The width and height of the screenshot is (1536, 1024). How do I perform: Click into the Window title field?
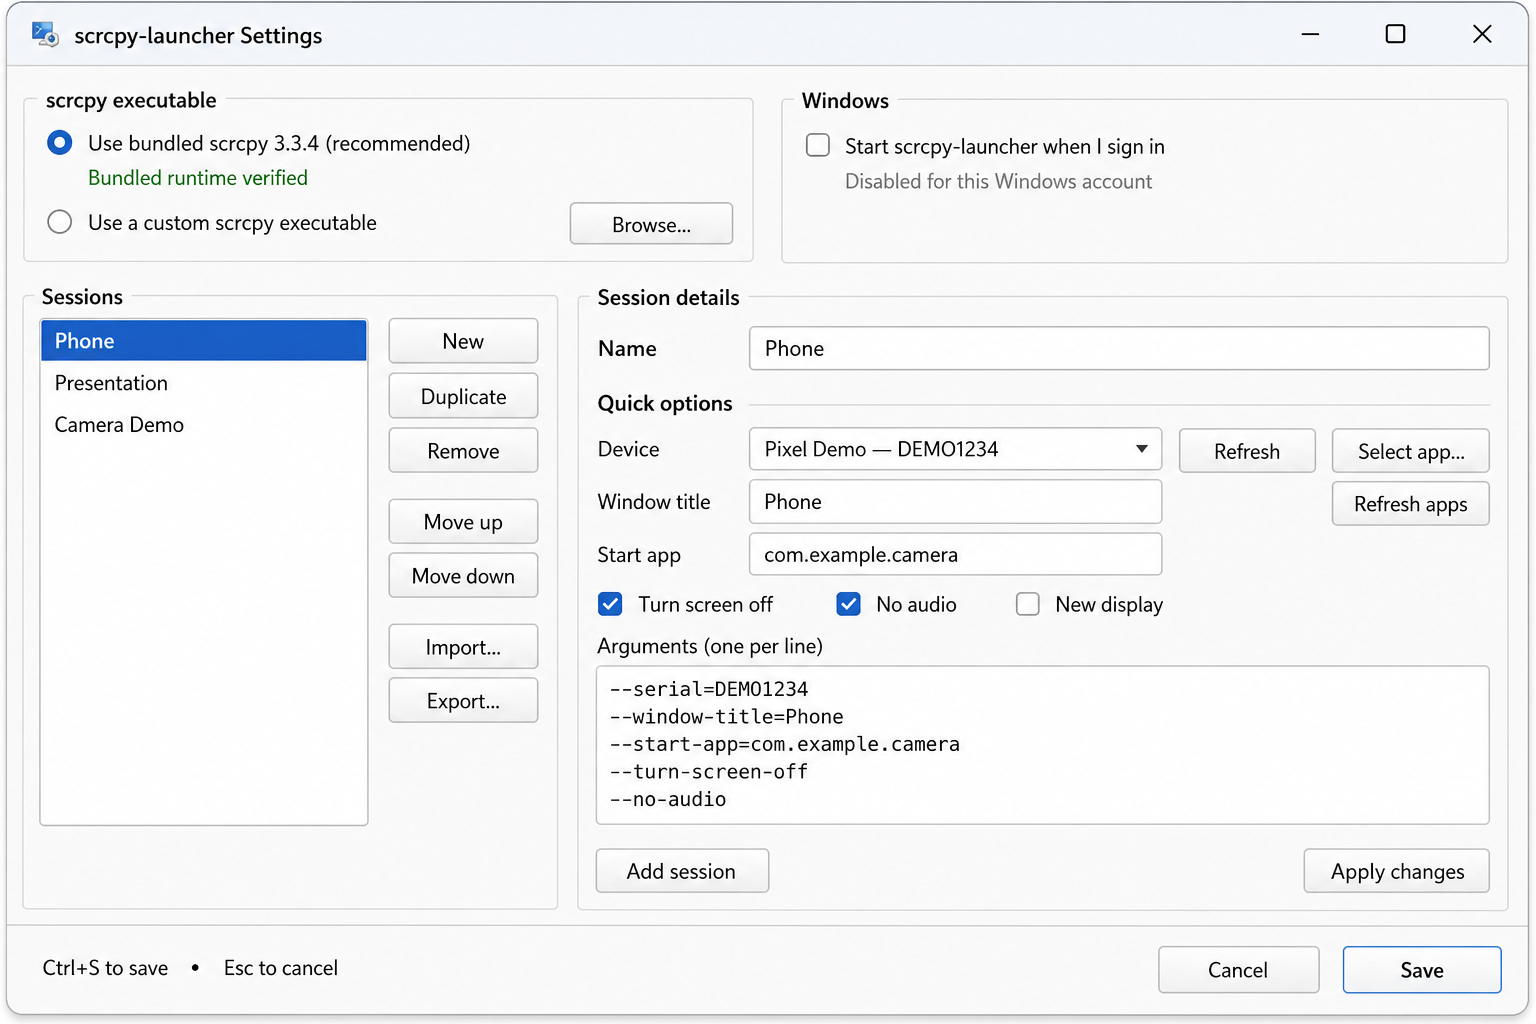[955, 501]
